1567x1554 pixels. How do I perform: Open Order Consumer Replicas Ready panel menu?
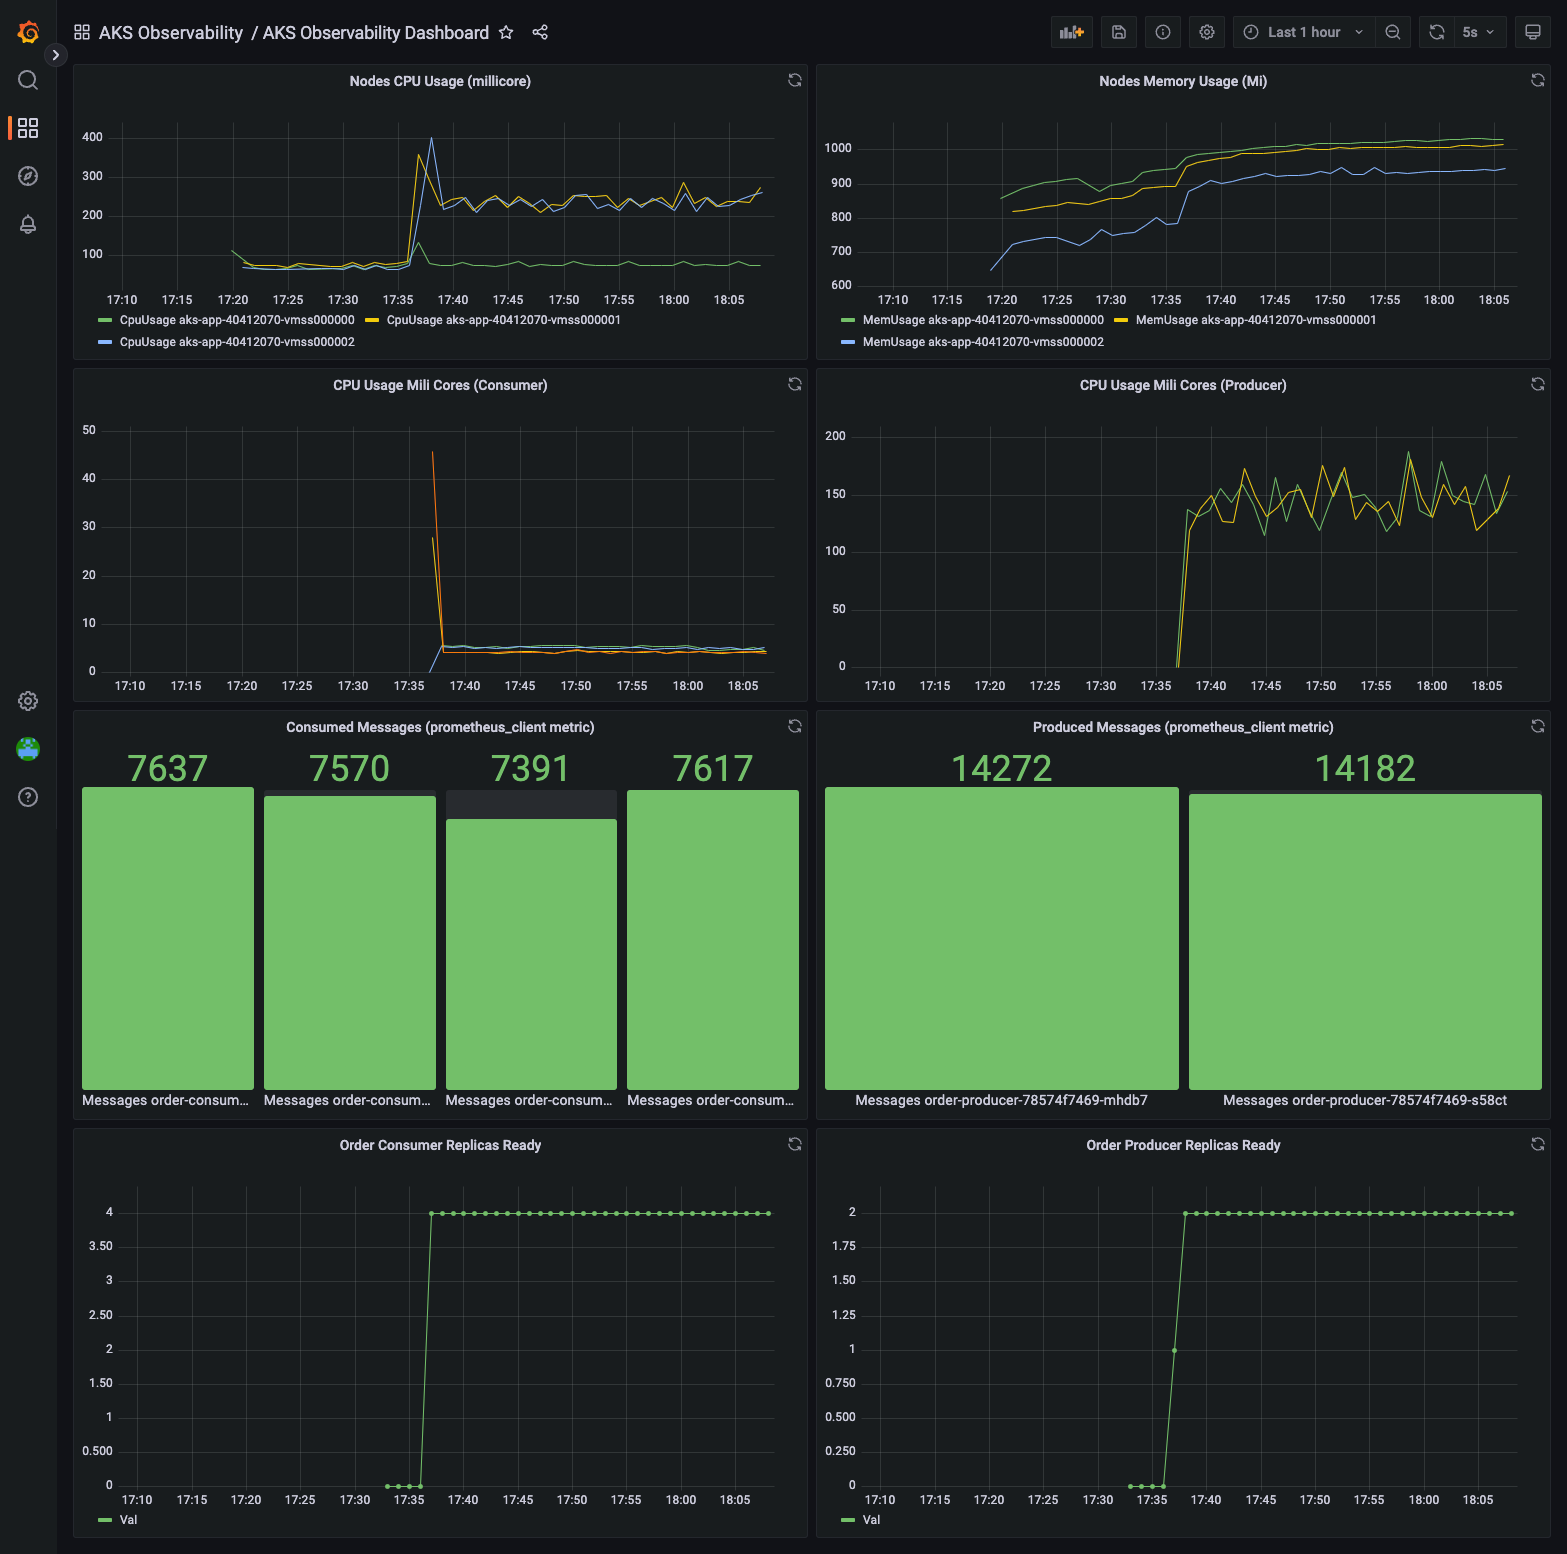(x=440, y=1145)
